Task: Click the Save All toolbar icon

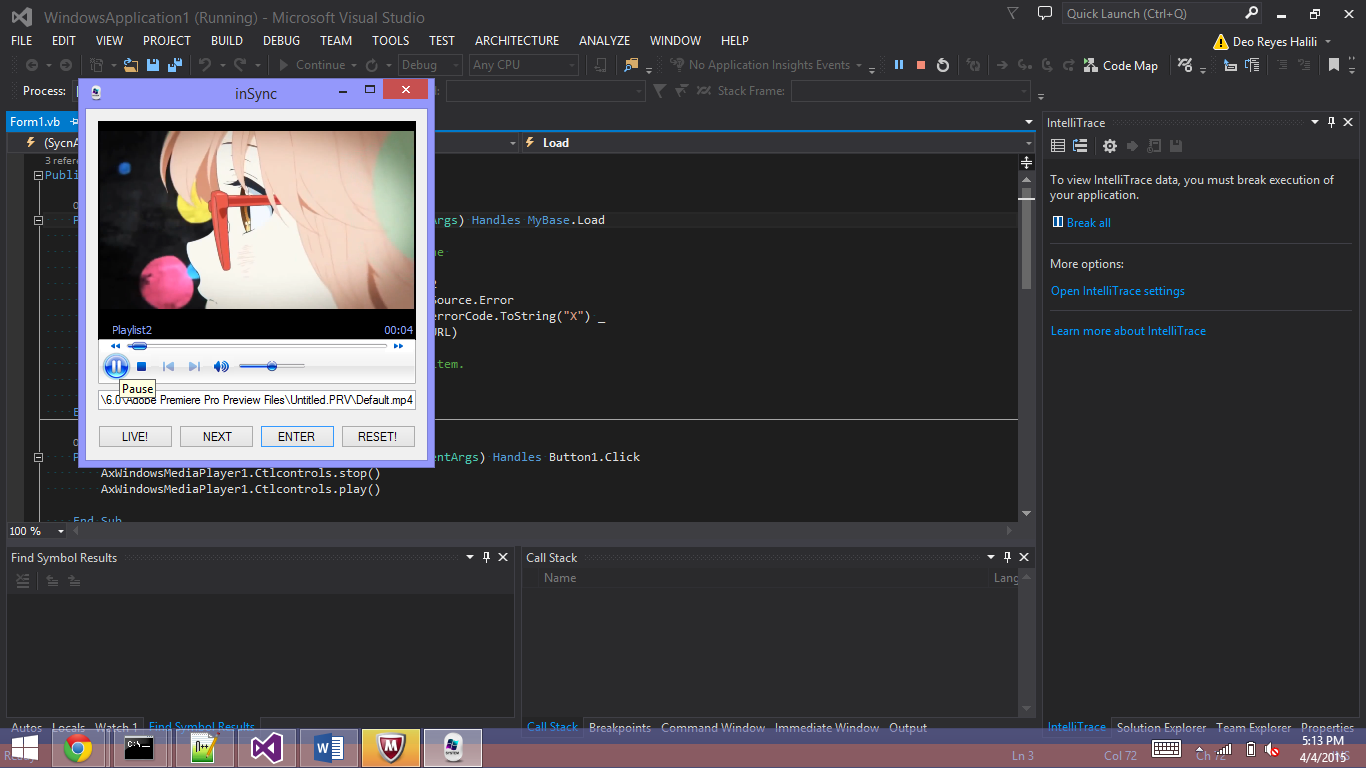Action: coord(175,65)
